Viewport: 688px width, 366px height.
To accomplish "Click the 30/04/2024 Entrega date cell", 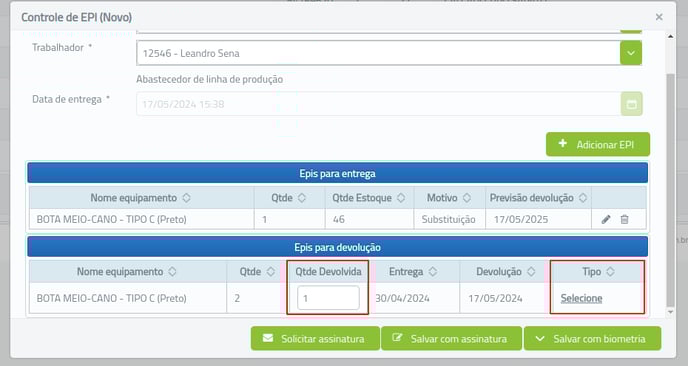I will (x=414, y=298).
